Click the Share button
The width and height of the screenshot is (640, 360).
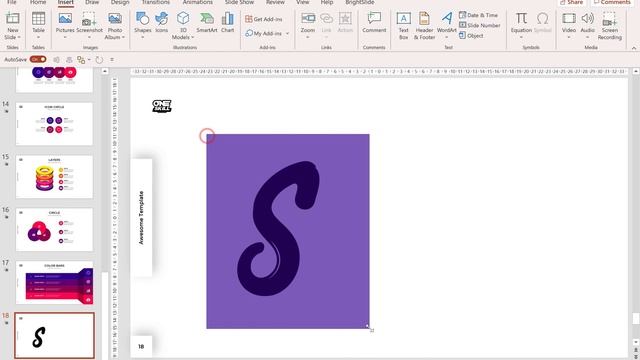571,2
